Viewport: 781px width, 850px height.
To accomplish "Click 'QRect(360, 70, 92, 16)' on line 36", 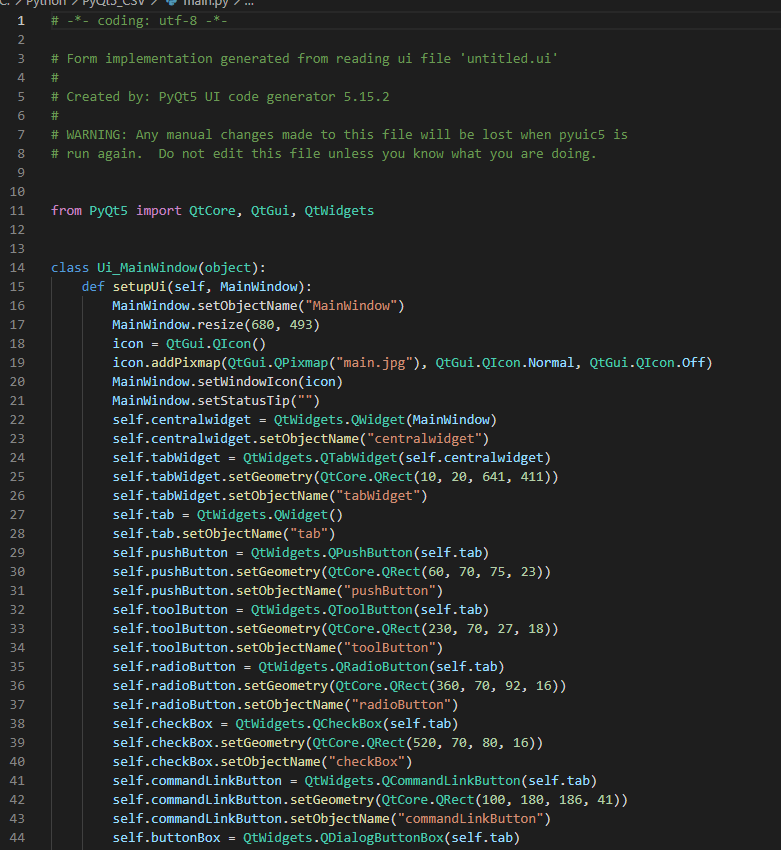I will (x=474, y=686).
